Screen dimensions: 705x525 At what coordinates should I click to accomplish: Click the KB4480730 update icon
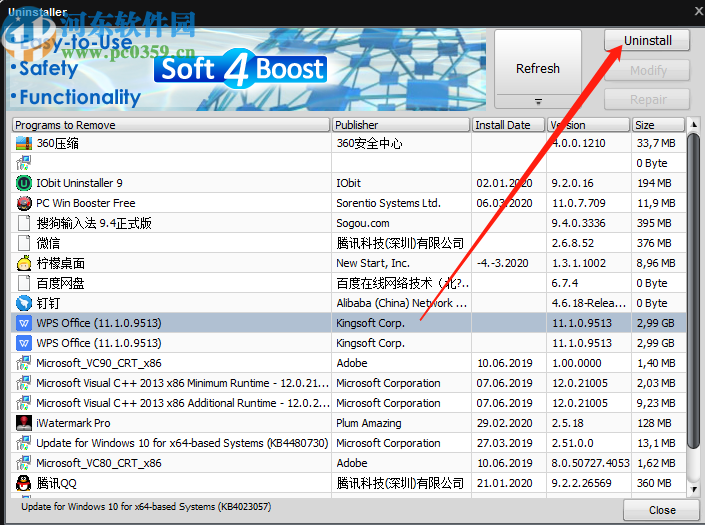[x=24, y=443]
